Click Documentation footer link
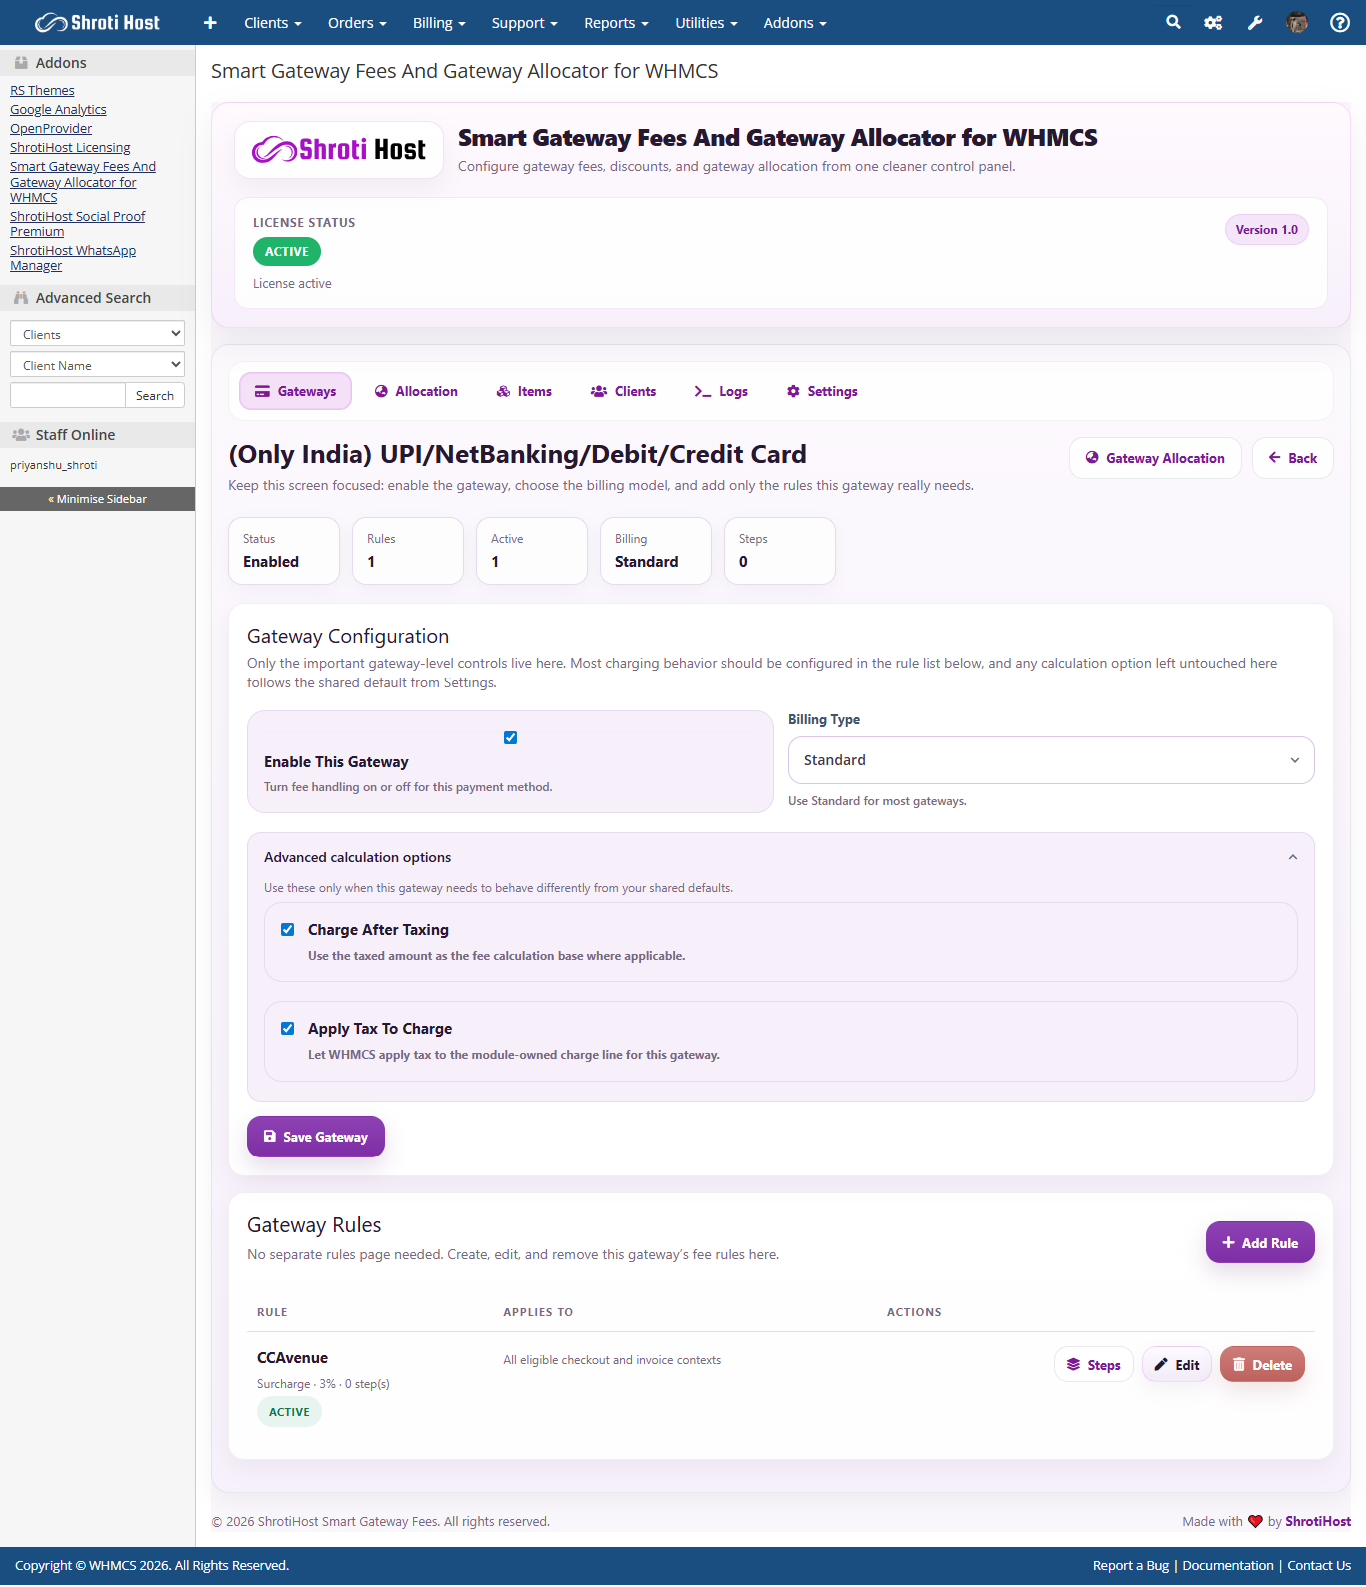The width and height of the screenshot is (1366, 1587). [x=1228, y=1565]
